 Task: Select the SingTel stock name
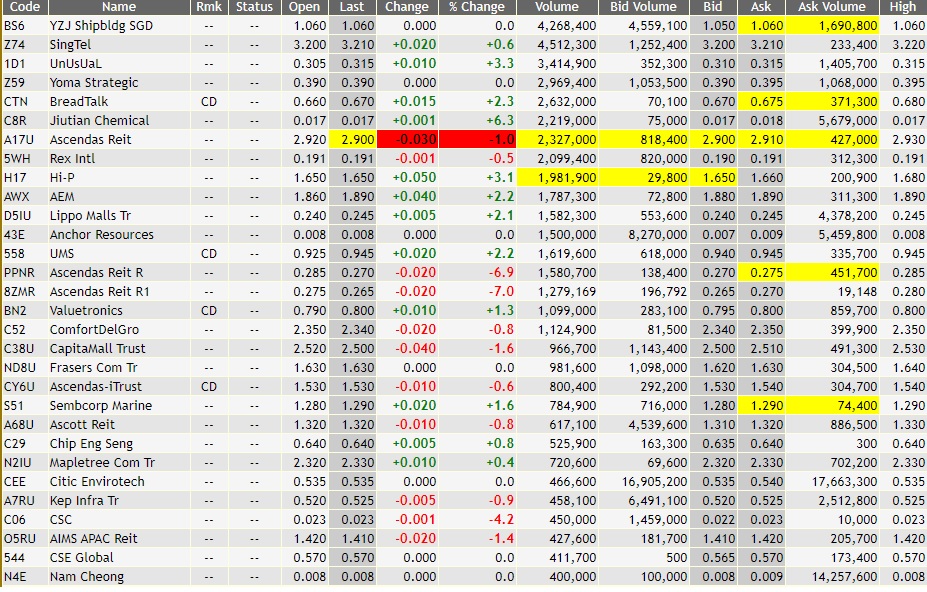coord(70,45)
